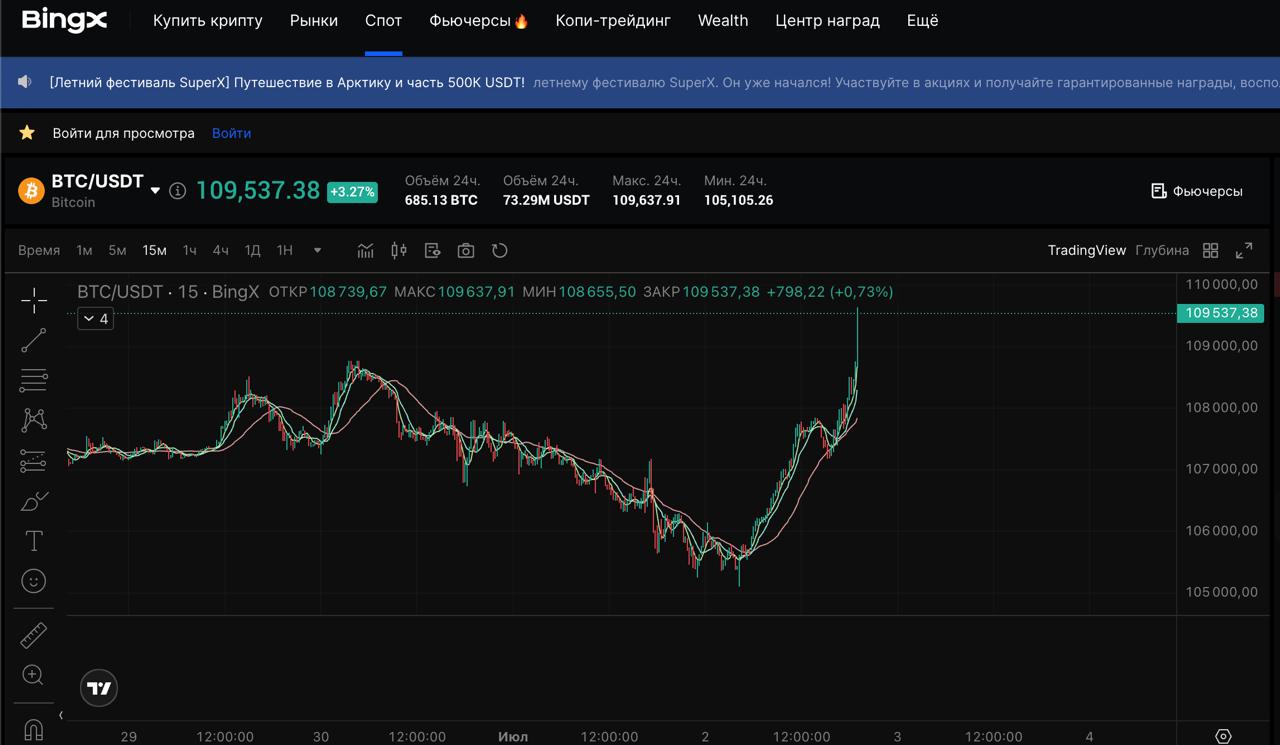Viewport: 1280px width, 745px height.
Task: Open the emoji icons tool
Action: (x=34, y=581)
